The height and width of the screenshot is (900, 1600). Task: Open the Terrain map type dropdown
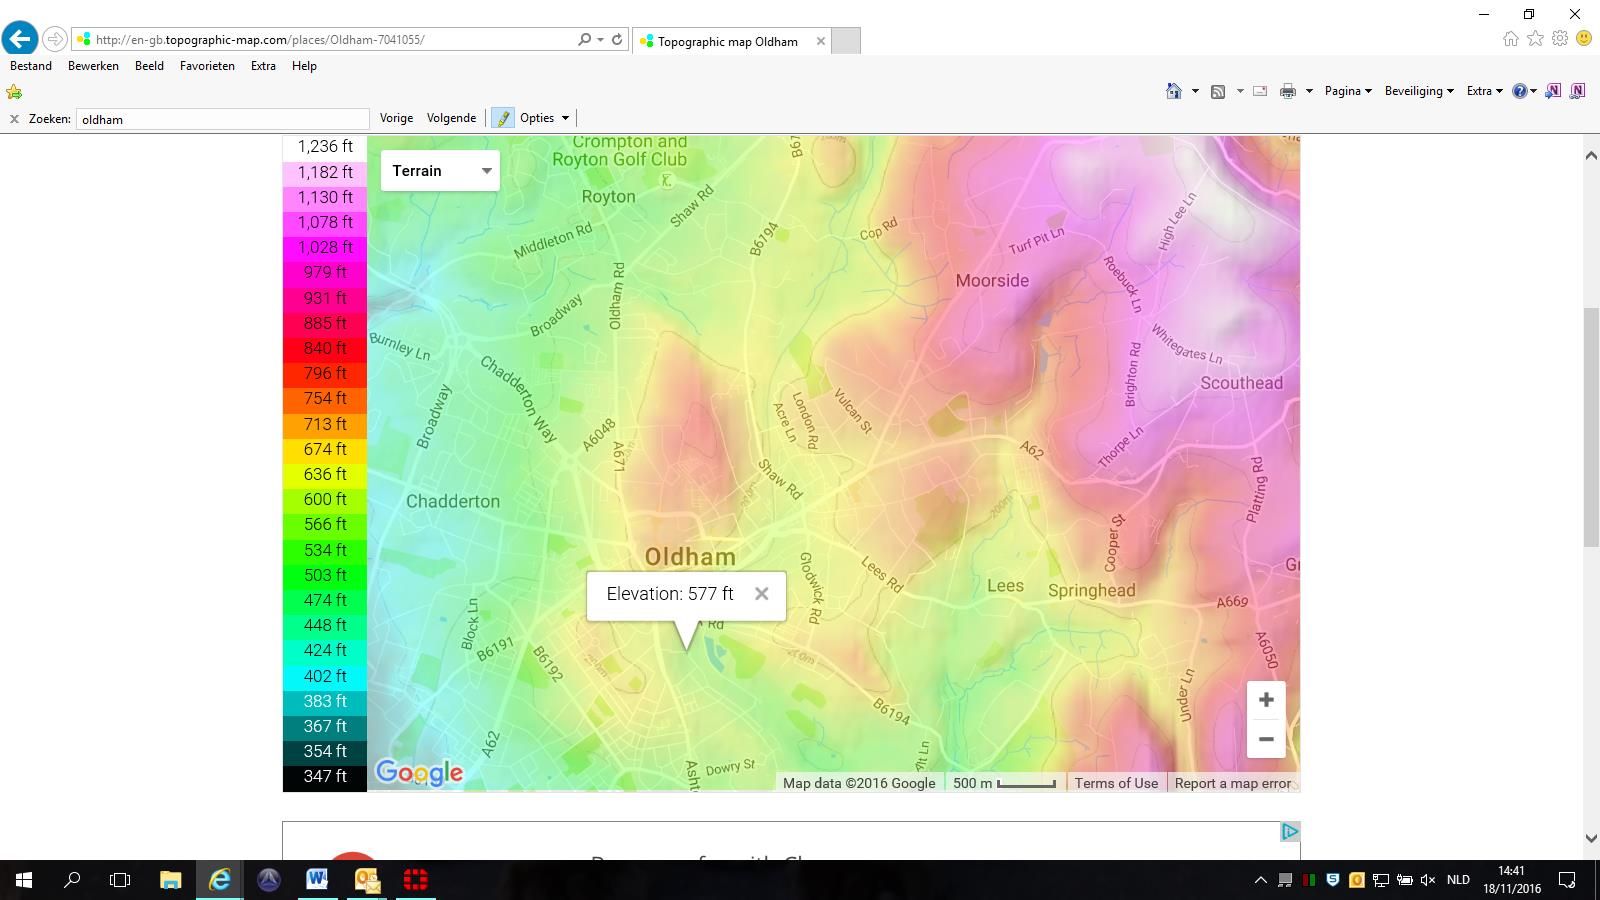pos(440,171)
